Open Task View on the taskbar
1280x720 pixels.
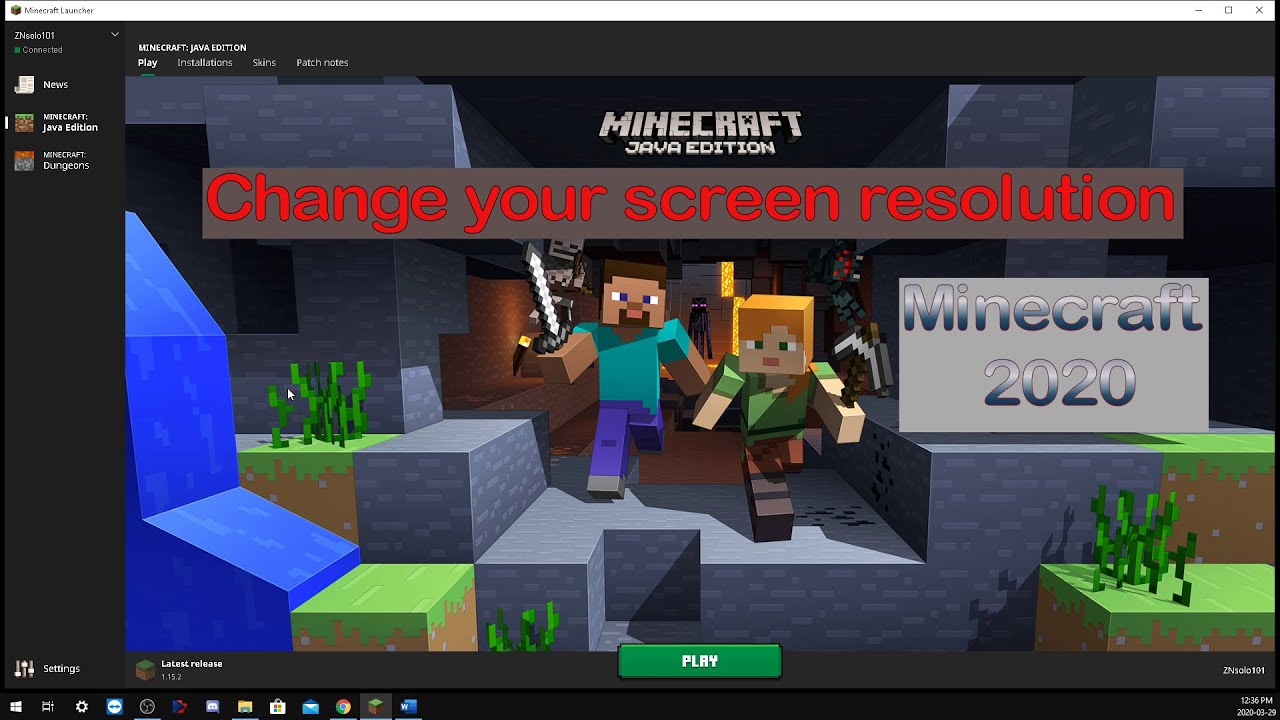[48, 706]
